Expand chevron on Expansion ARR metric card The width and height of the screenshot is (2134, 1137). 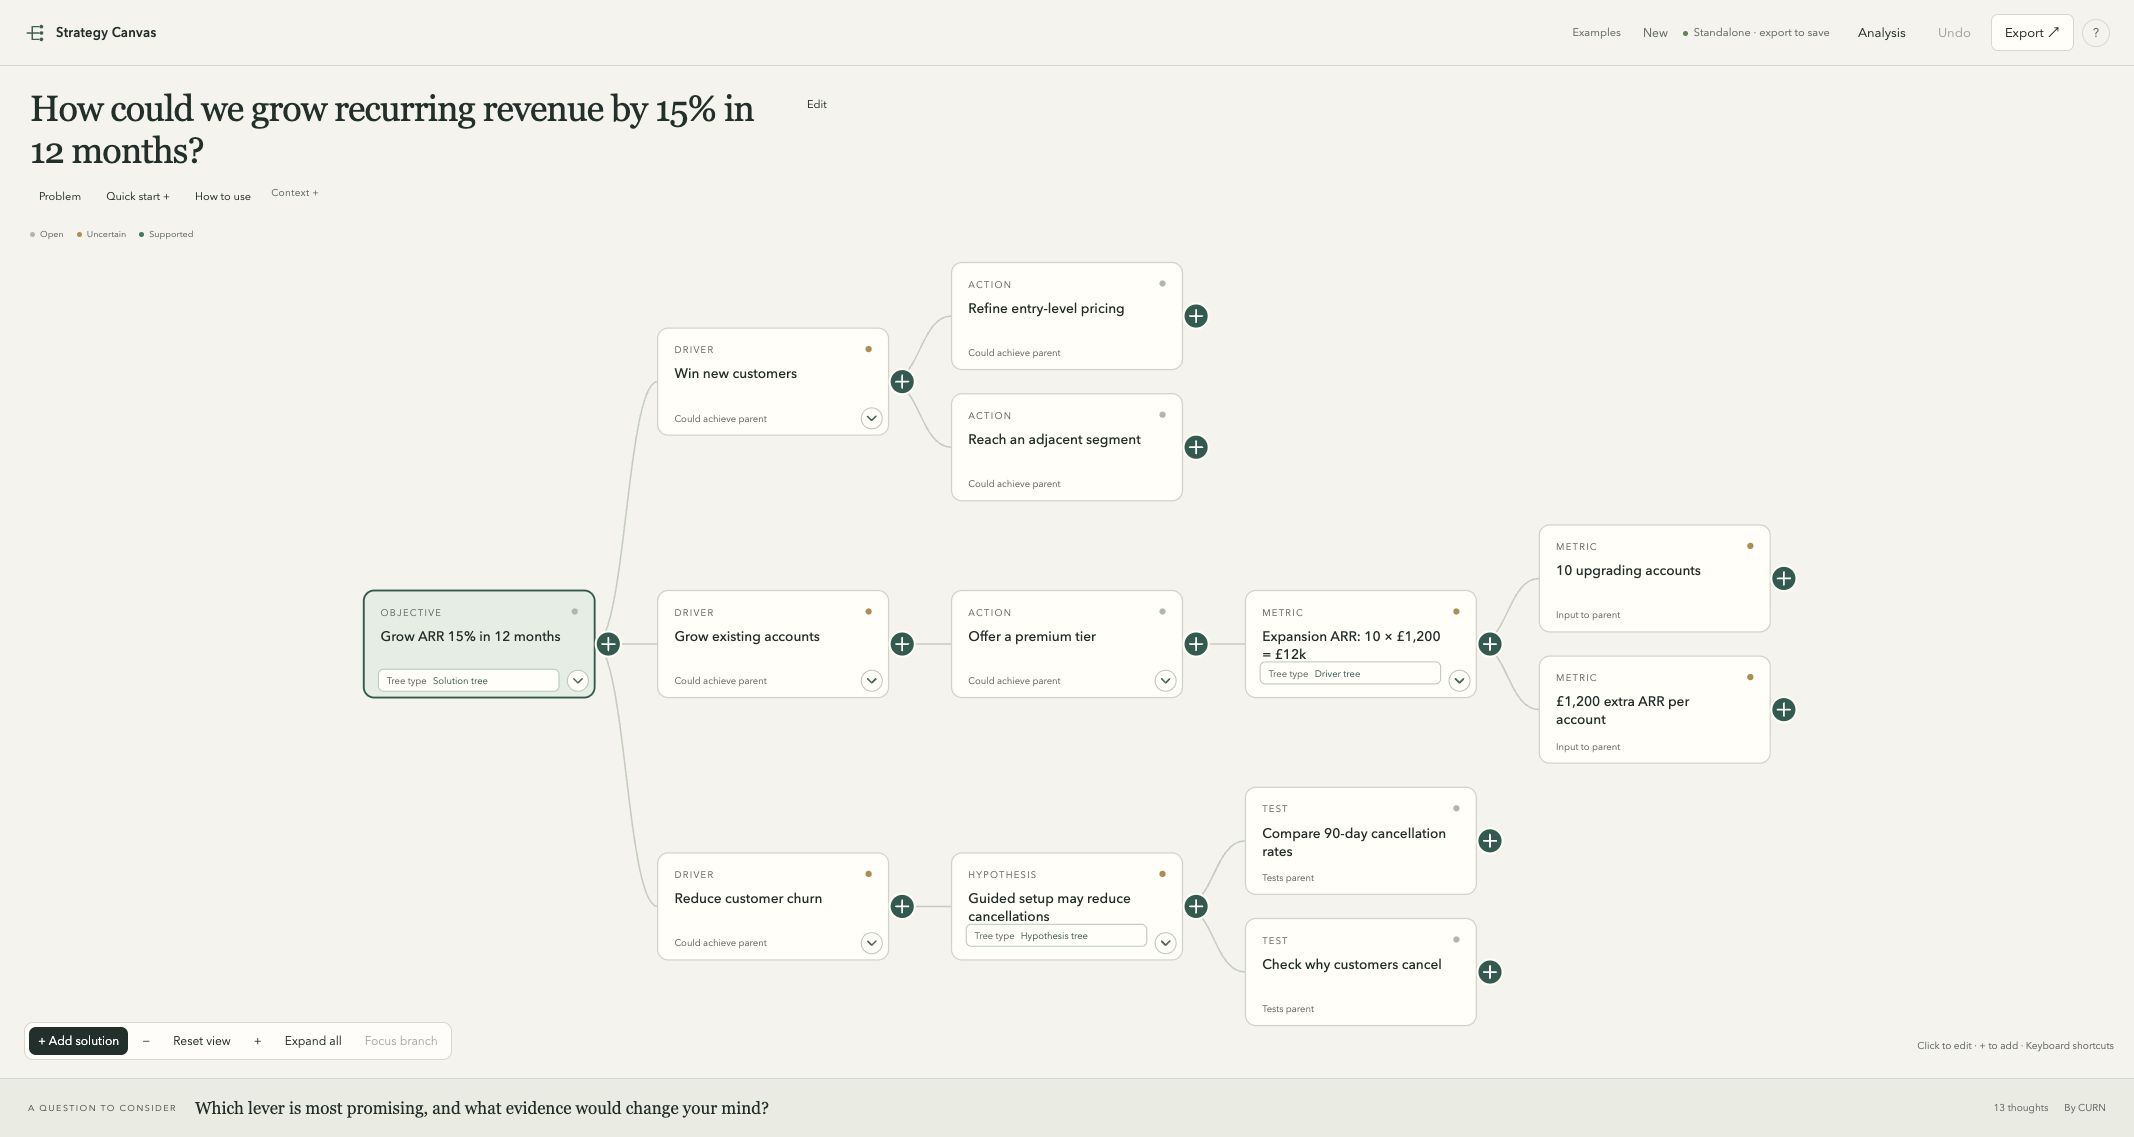click(x=1459, y=680)
